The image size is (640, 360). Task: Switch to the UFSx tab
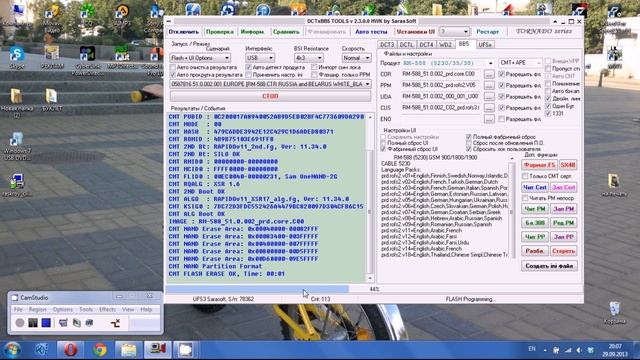click(485, 44)
